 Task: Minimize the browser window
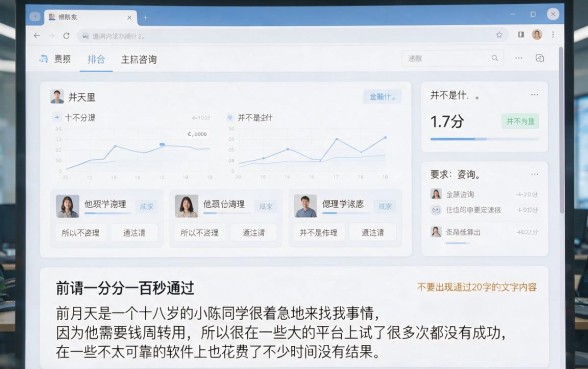pos(513,14)
